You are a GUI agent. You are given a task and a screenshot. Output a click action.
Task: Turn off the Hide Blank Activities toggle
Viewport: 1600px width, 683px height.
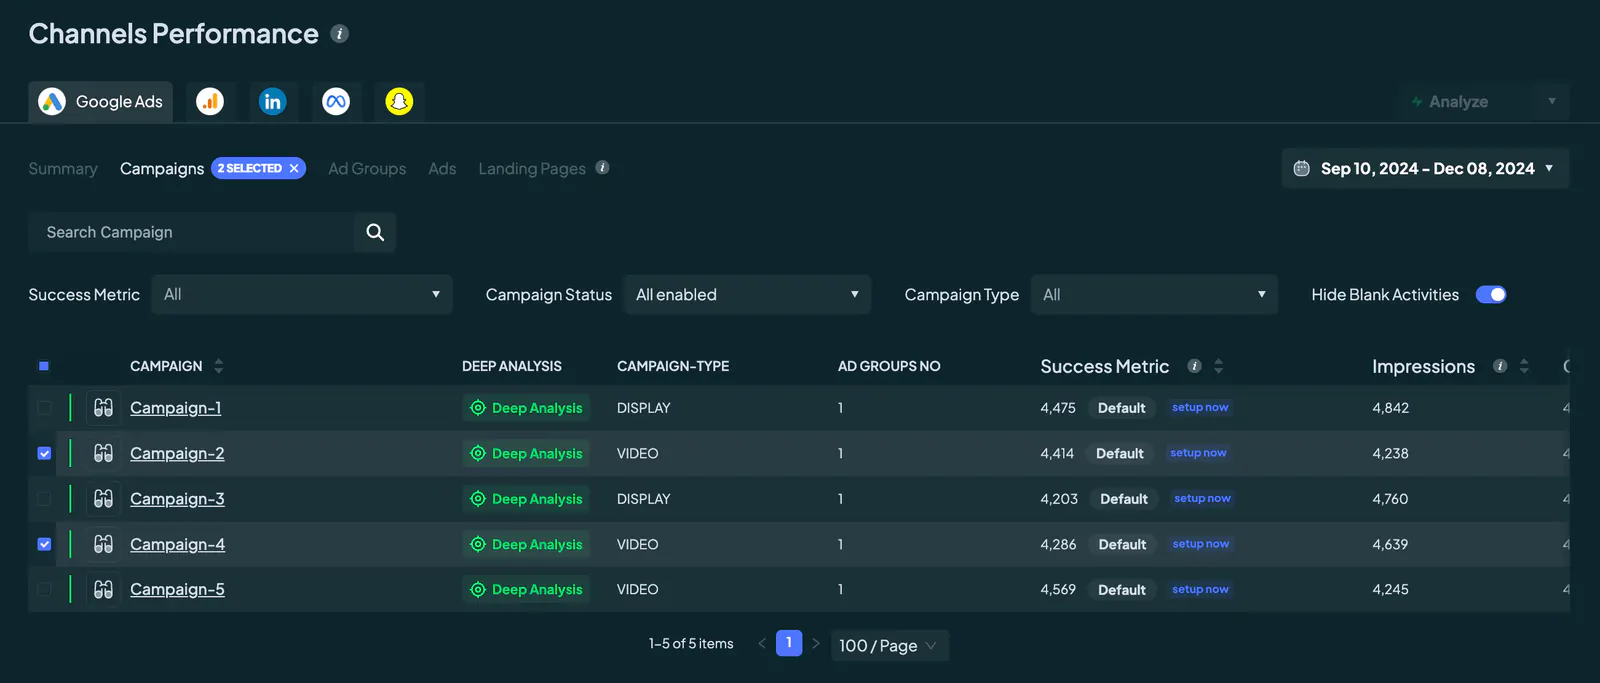point(1491,294)
